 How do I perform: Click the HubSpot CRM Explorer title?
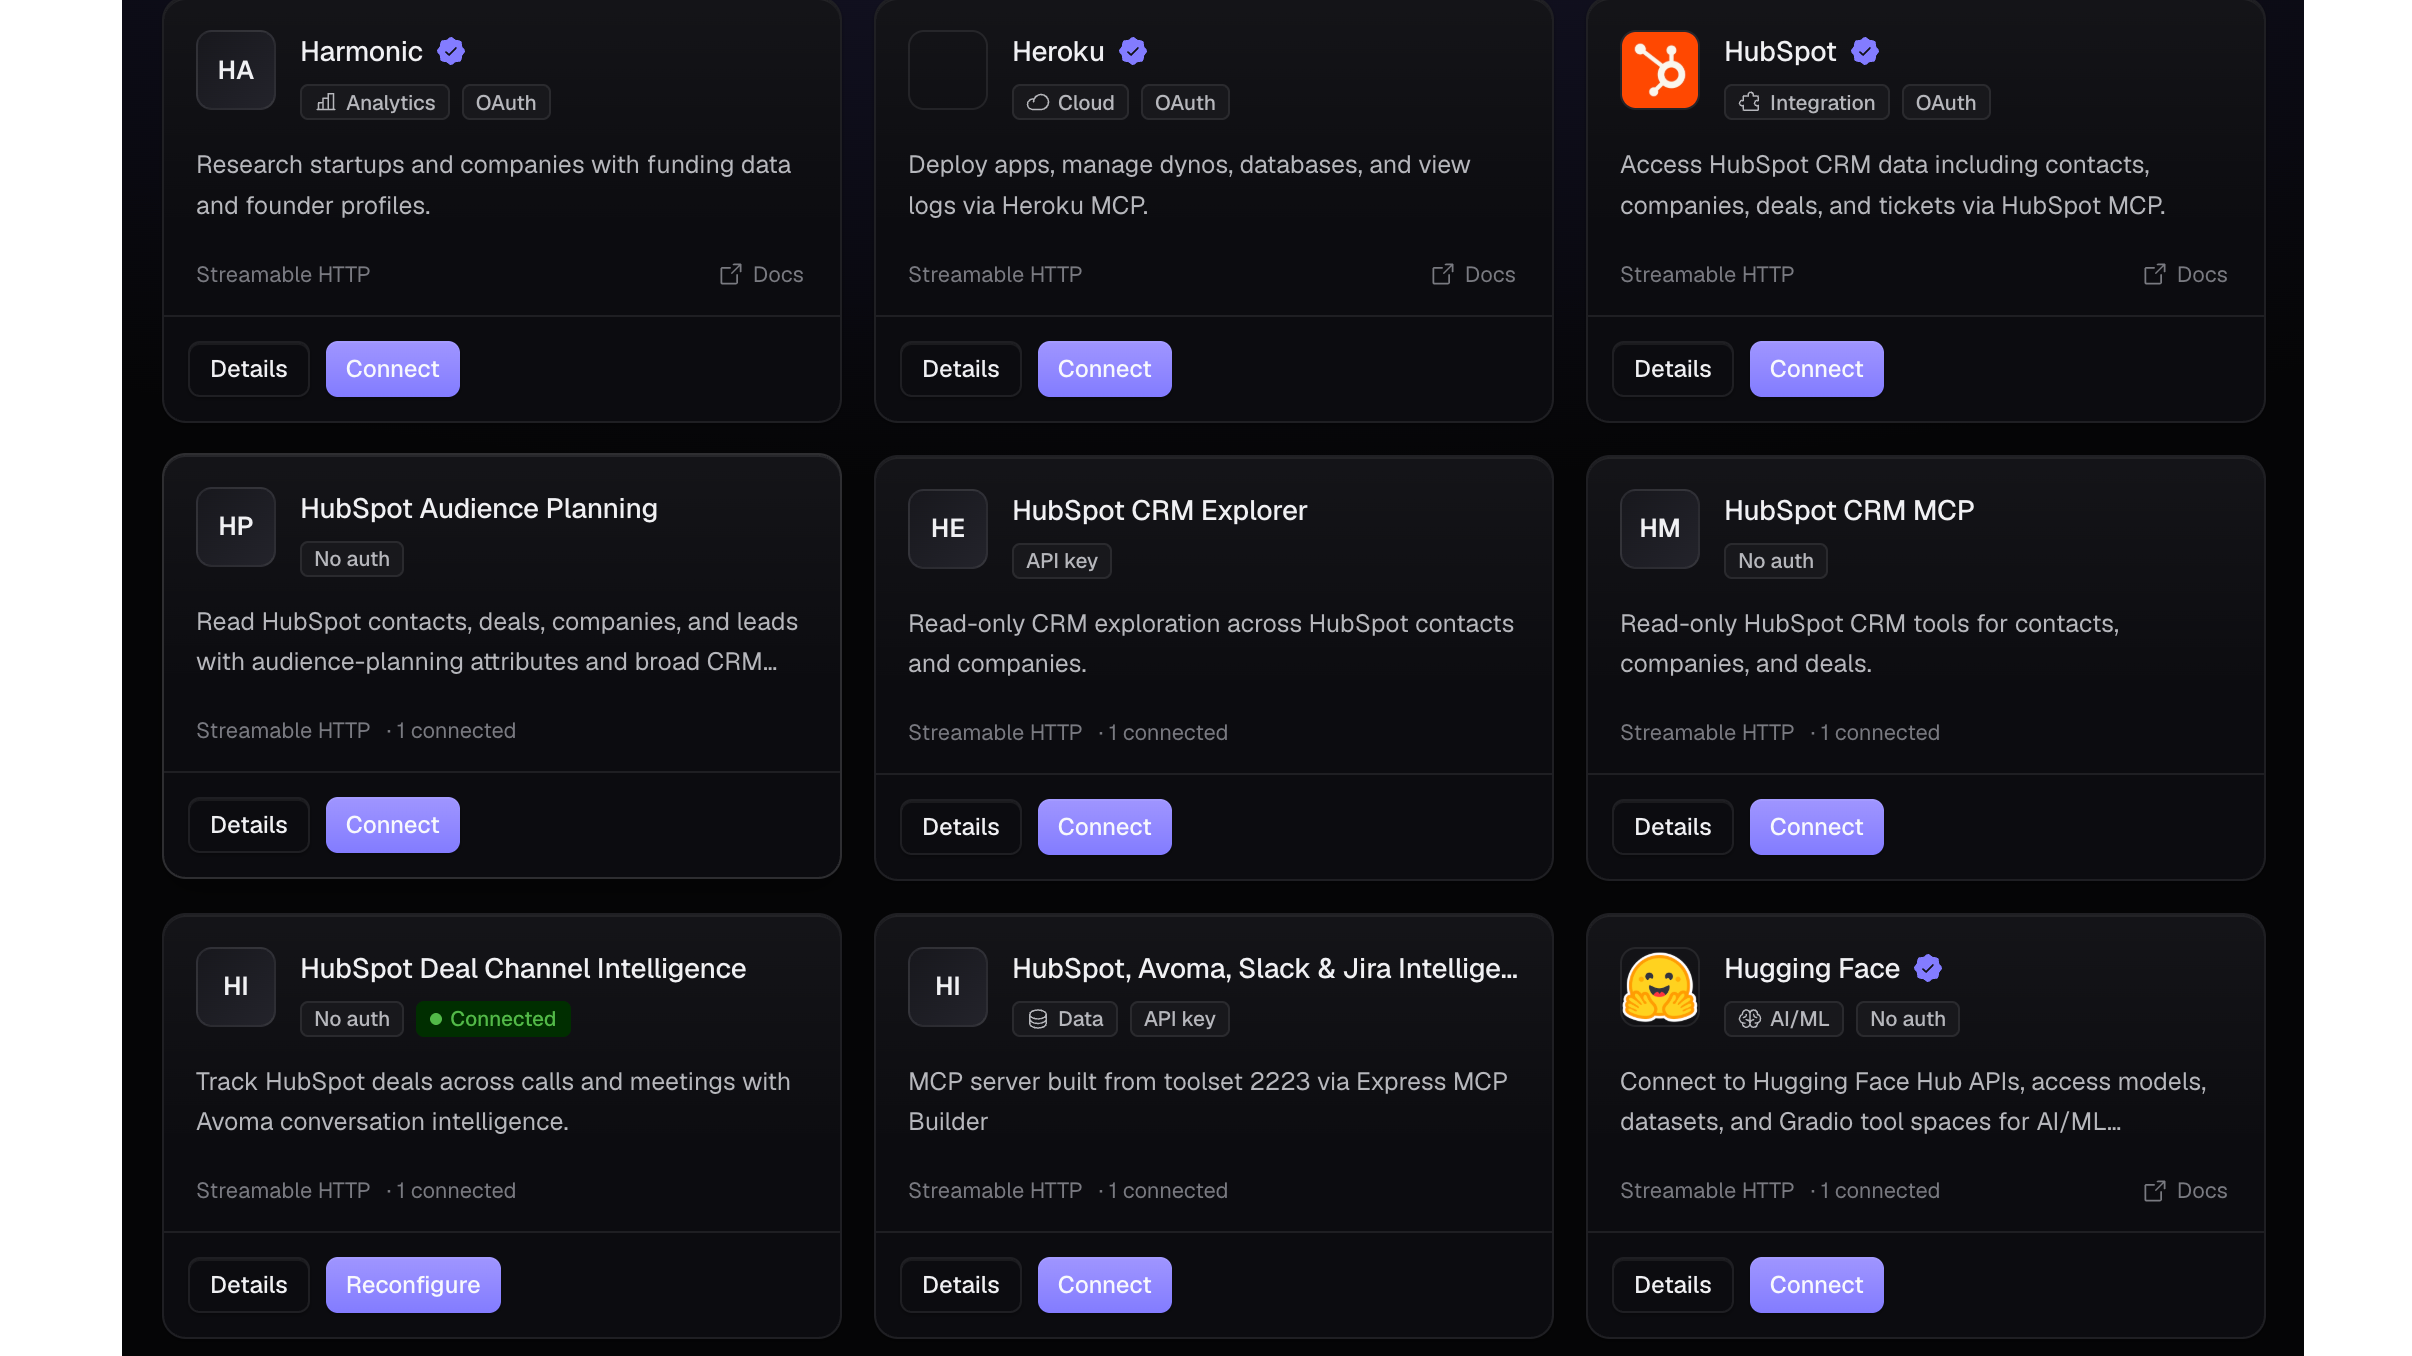1160,510
